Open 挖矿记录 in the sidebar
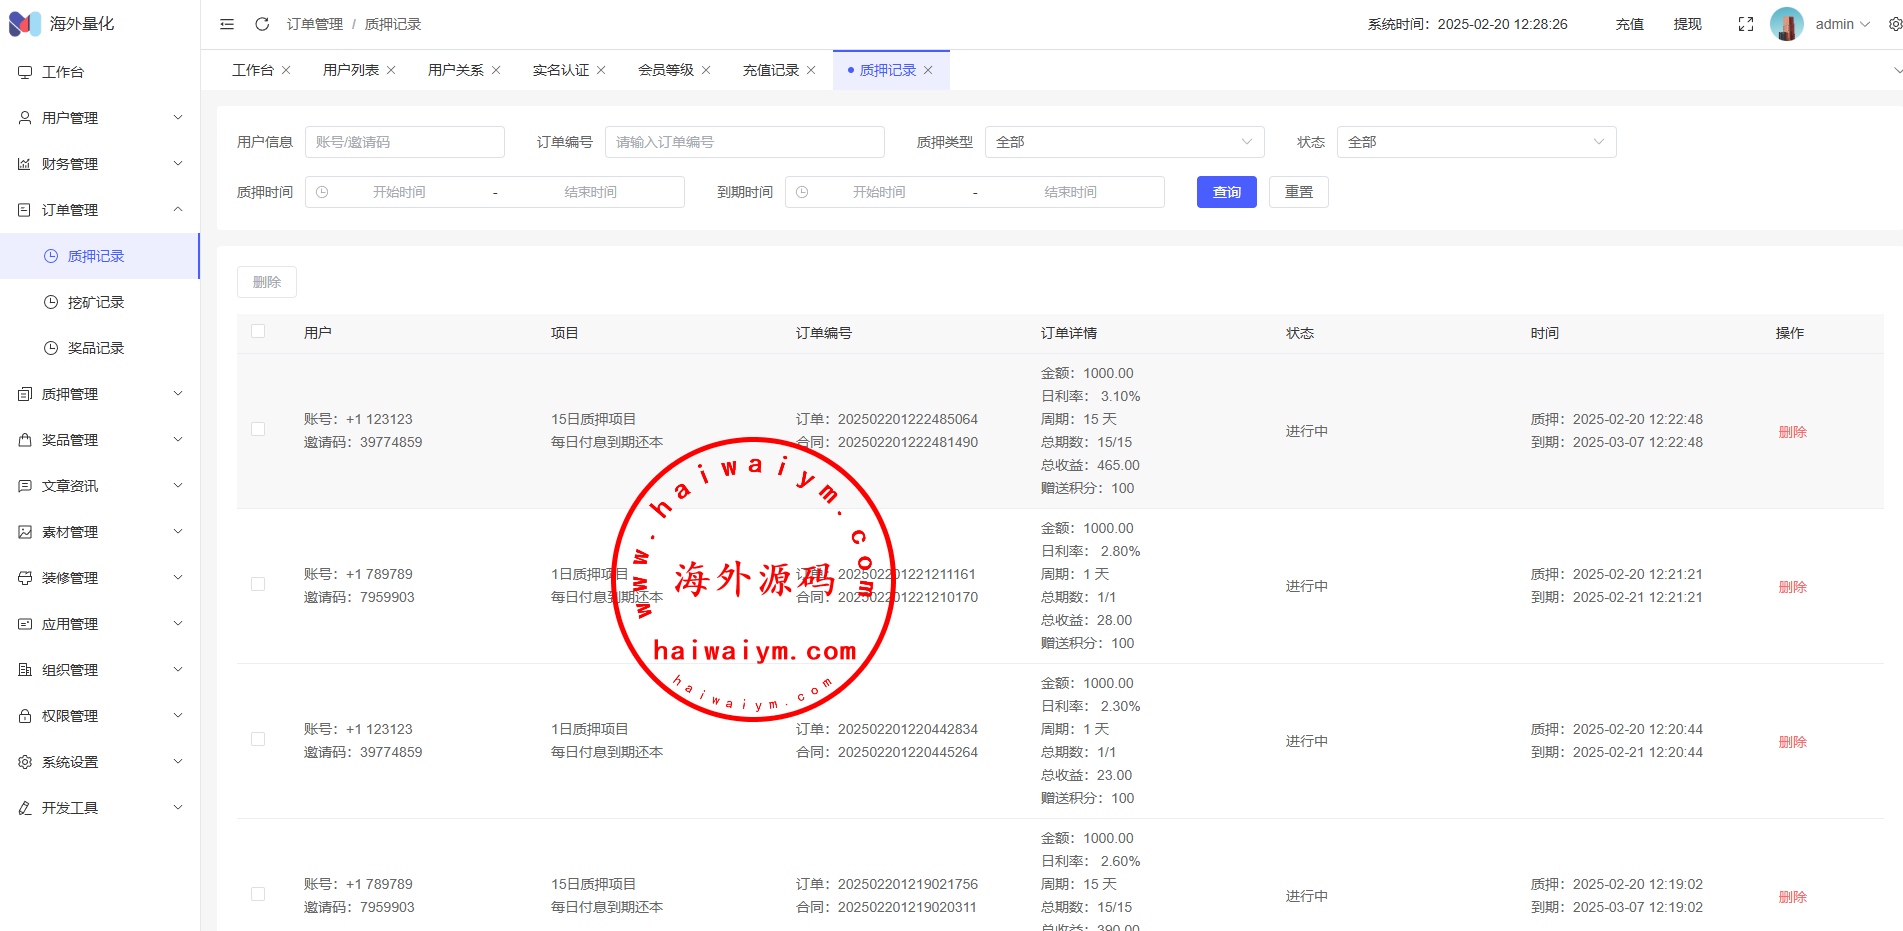This screenshot has width=1903, height=931. click(96, 302)
